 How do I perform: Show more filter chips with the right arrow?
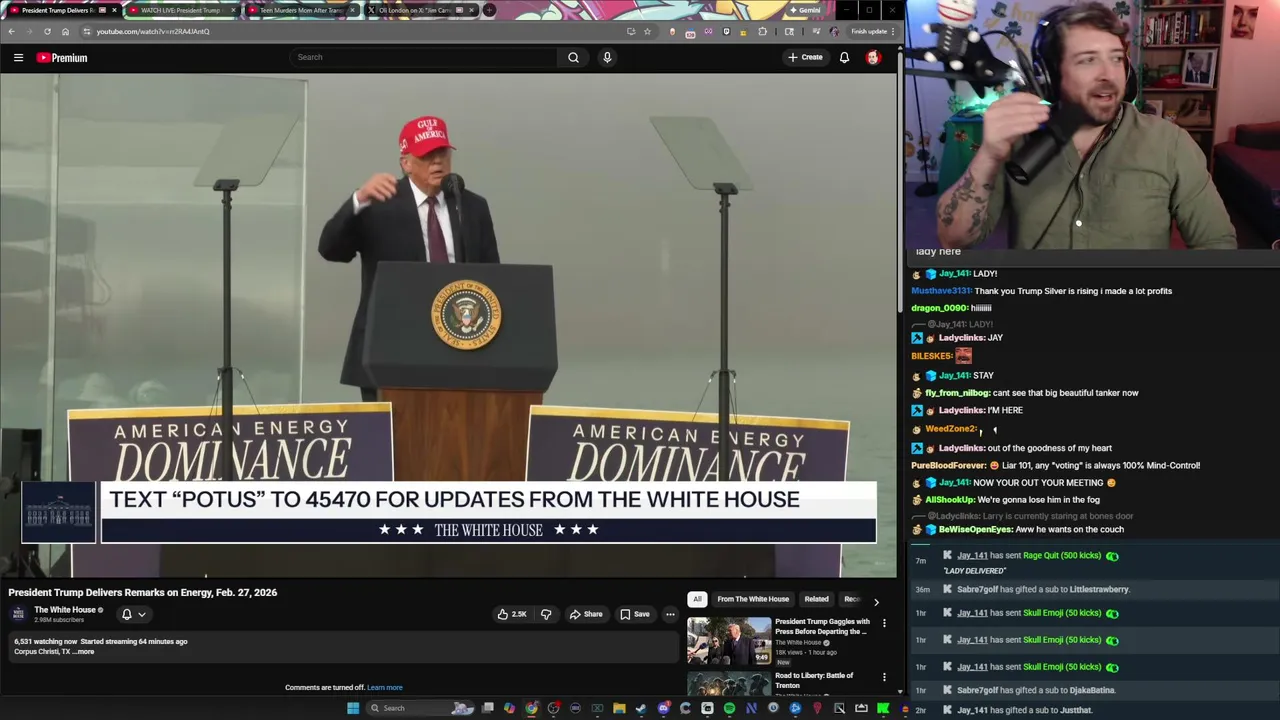pyautogui.click(x=876, y=601)
